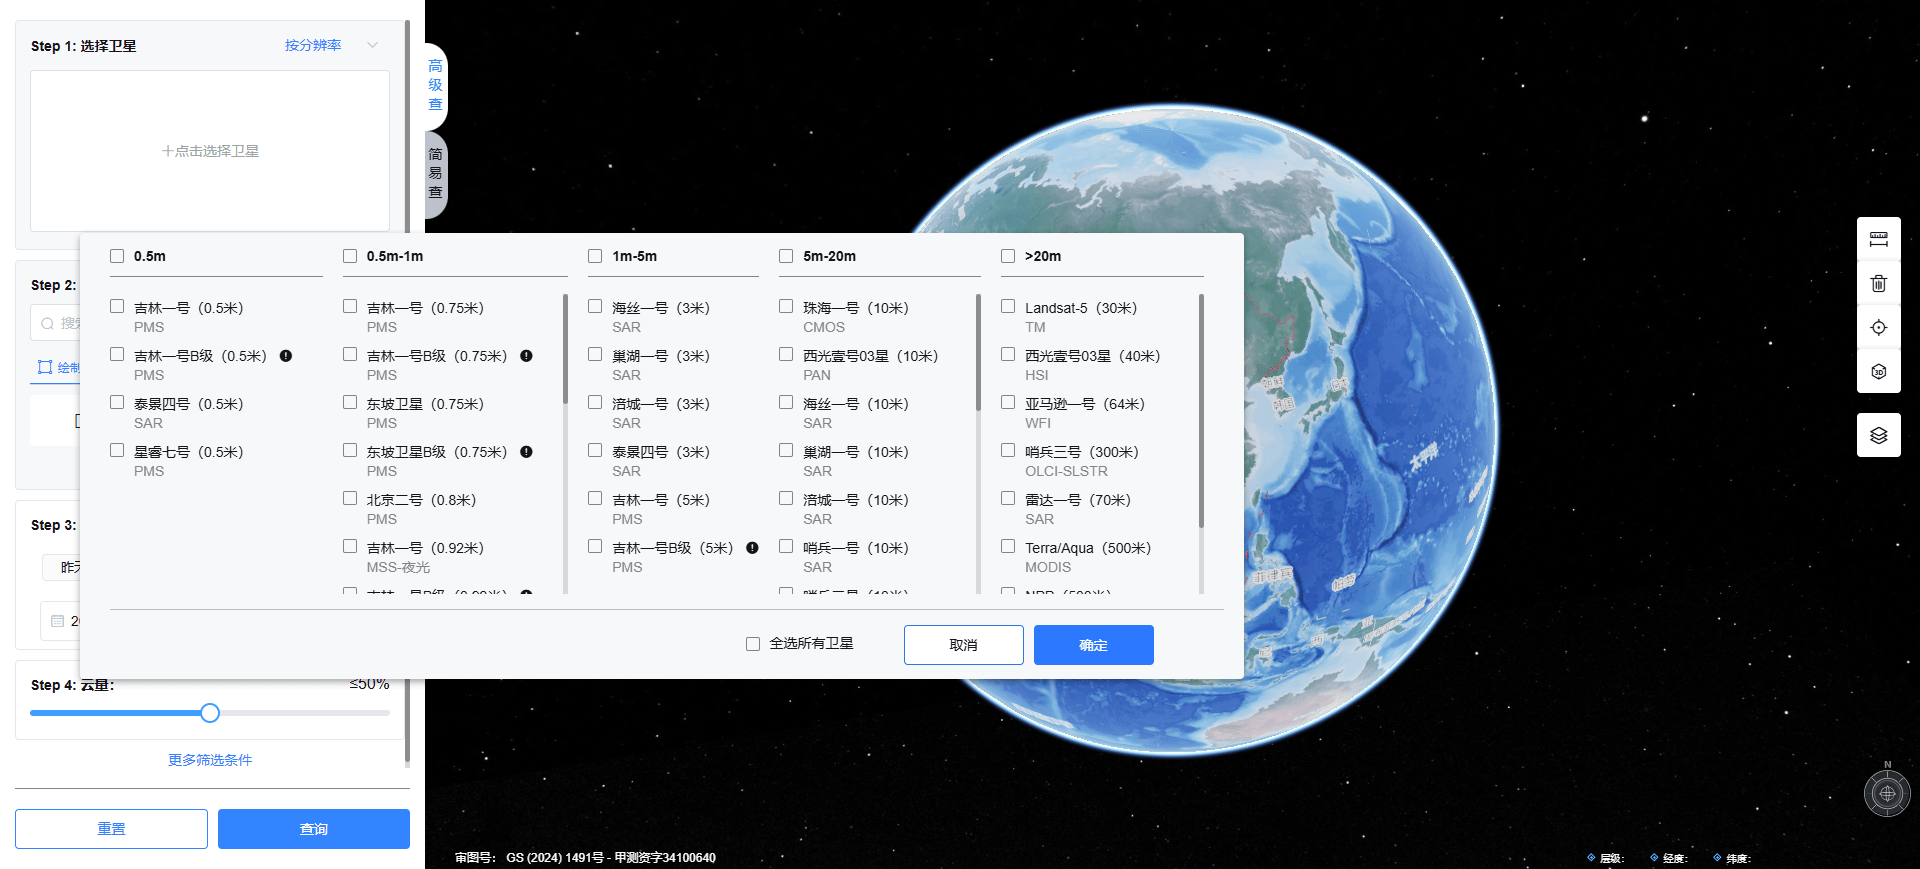Switch to the 高级查 tab
The image size is (1920, 869).
[435, 85]
